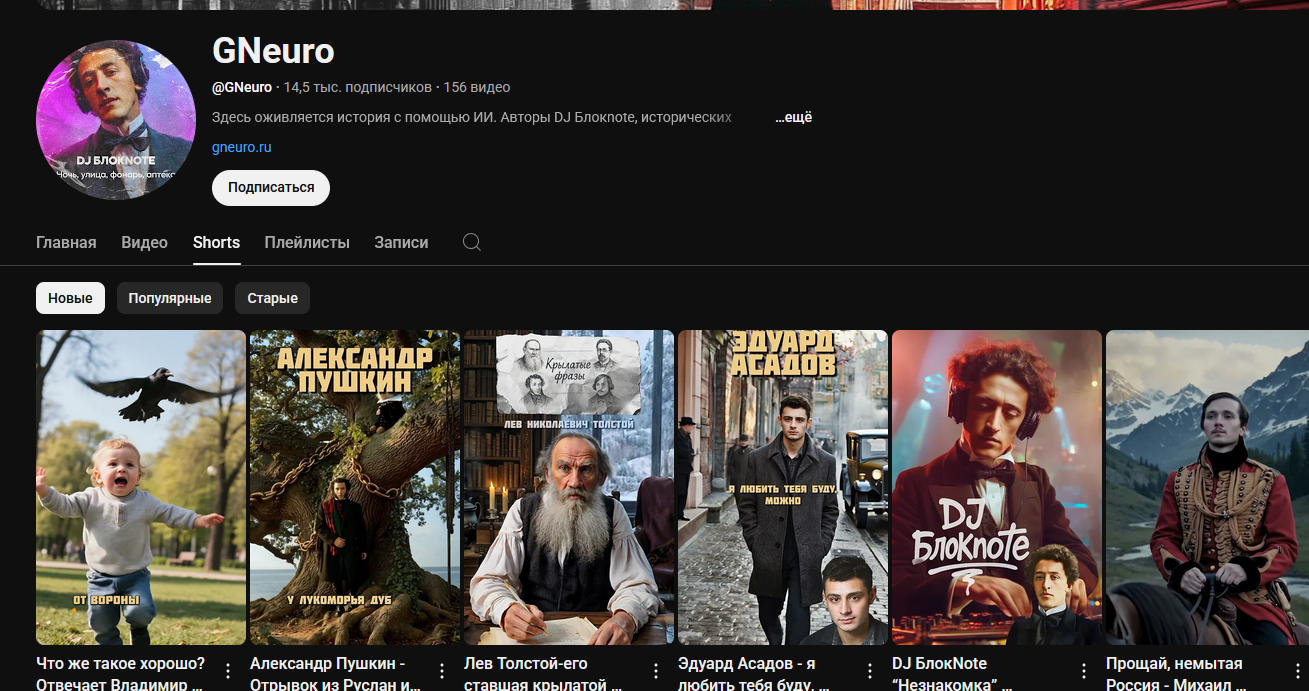
Task: Click the channel search magnifier icon
Action: point(472,242)
